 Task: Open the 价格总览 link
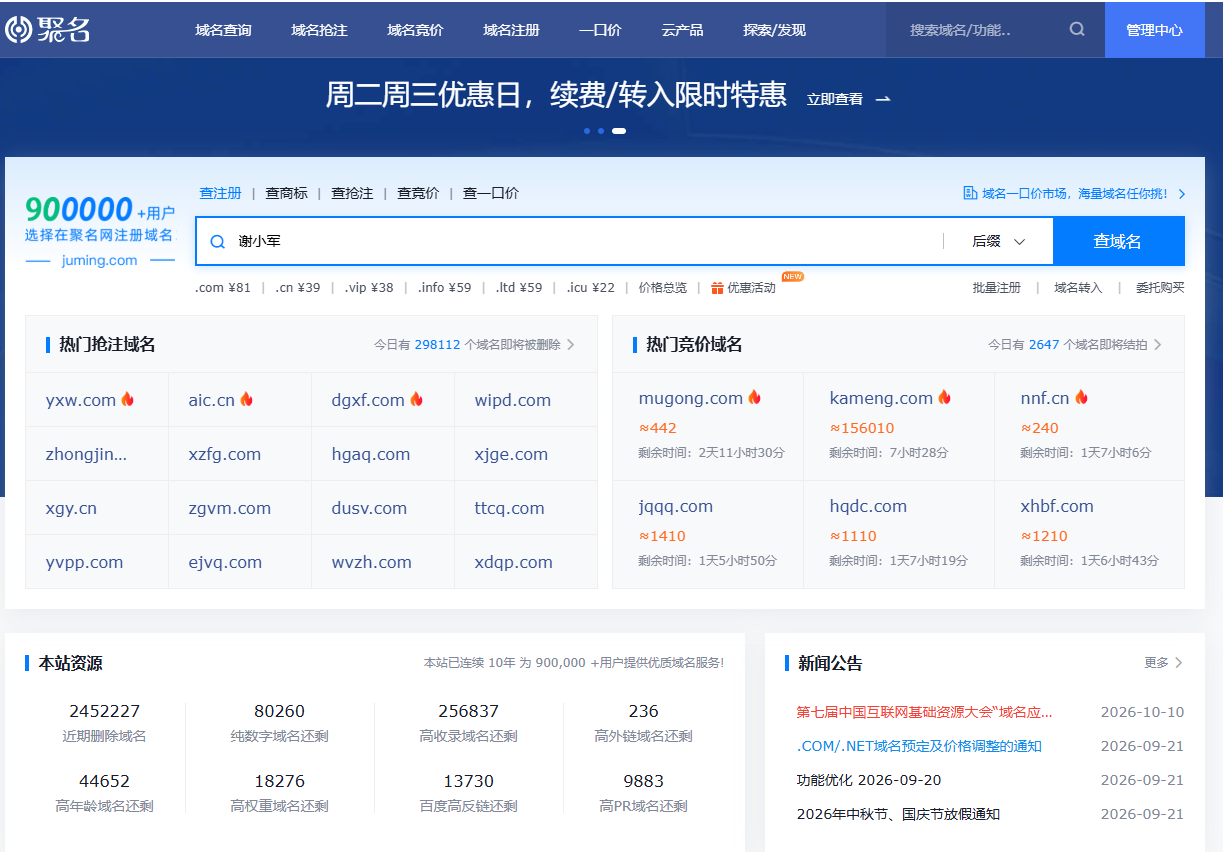click(663, 287)
